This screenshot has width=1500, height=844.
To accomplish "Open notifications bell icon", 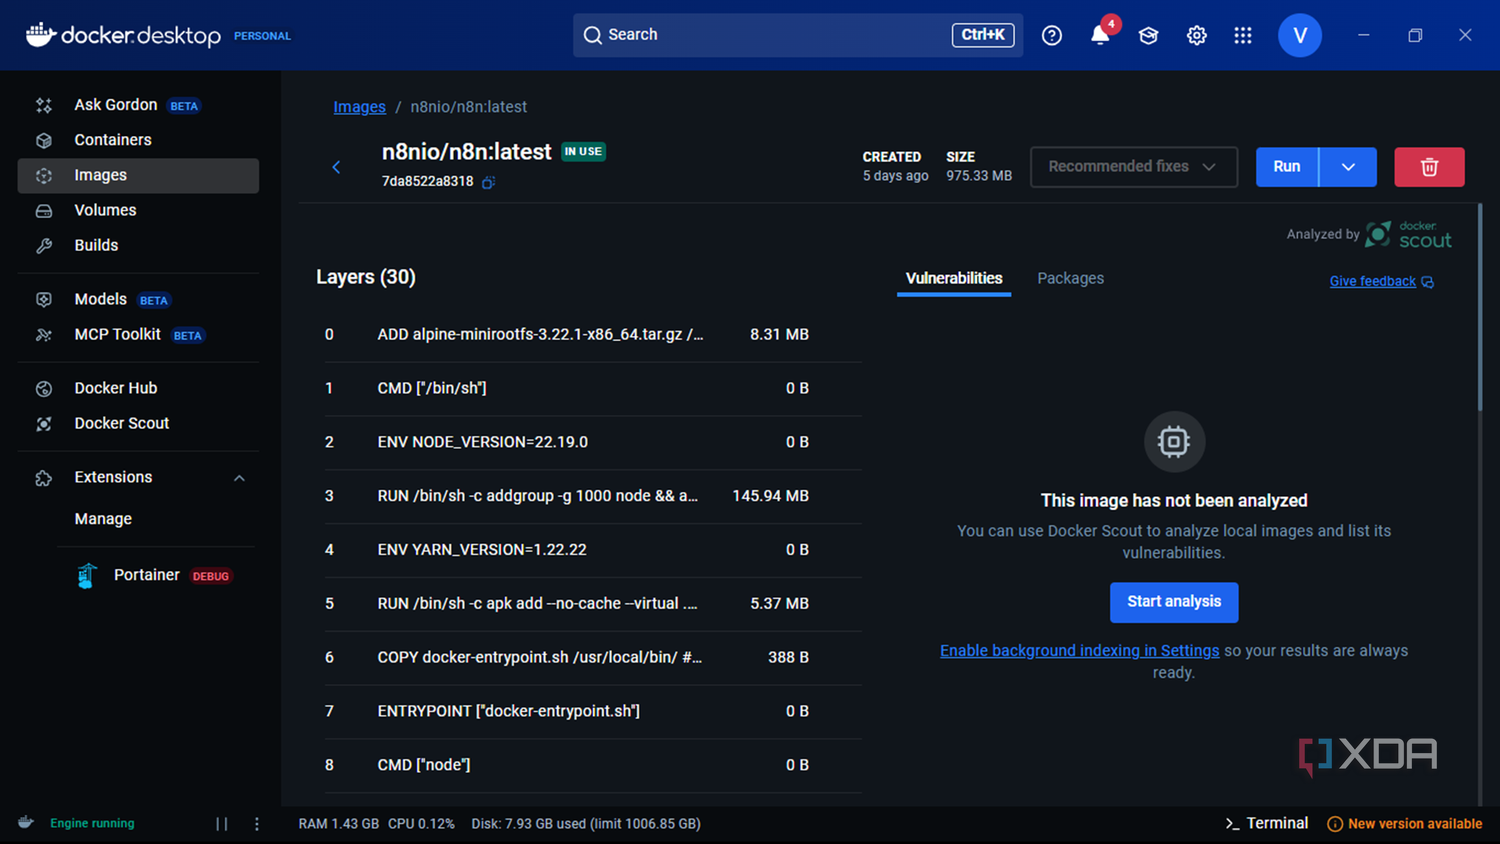I will coord(1100,35).
